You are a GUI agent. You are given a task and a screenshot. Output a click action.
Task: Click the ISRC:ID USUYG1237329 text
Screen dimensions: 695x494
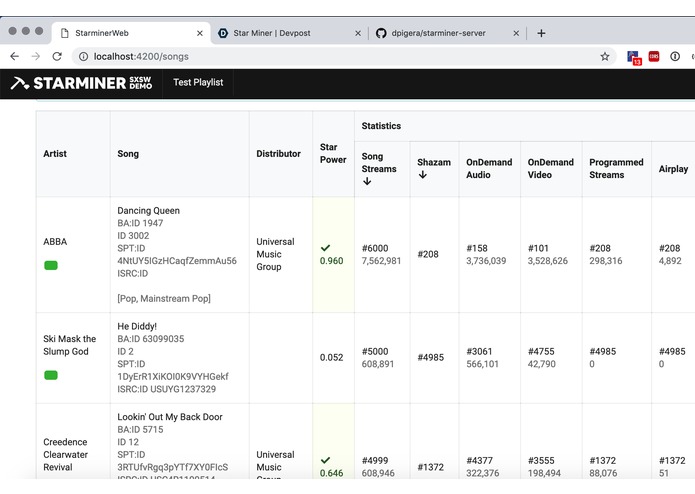coord(167,389)
